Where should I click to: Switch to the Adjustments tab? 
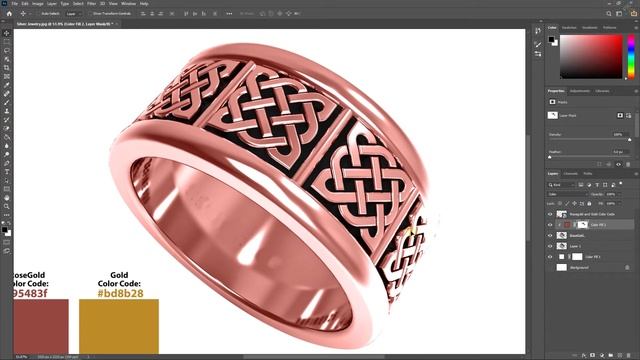[580, 91]
